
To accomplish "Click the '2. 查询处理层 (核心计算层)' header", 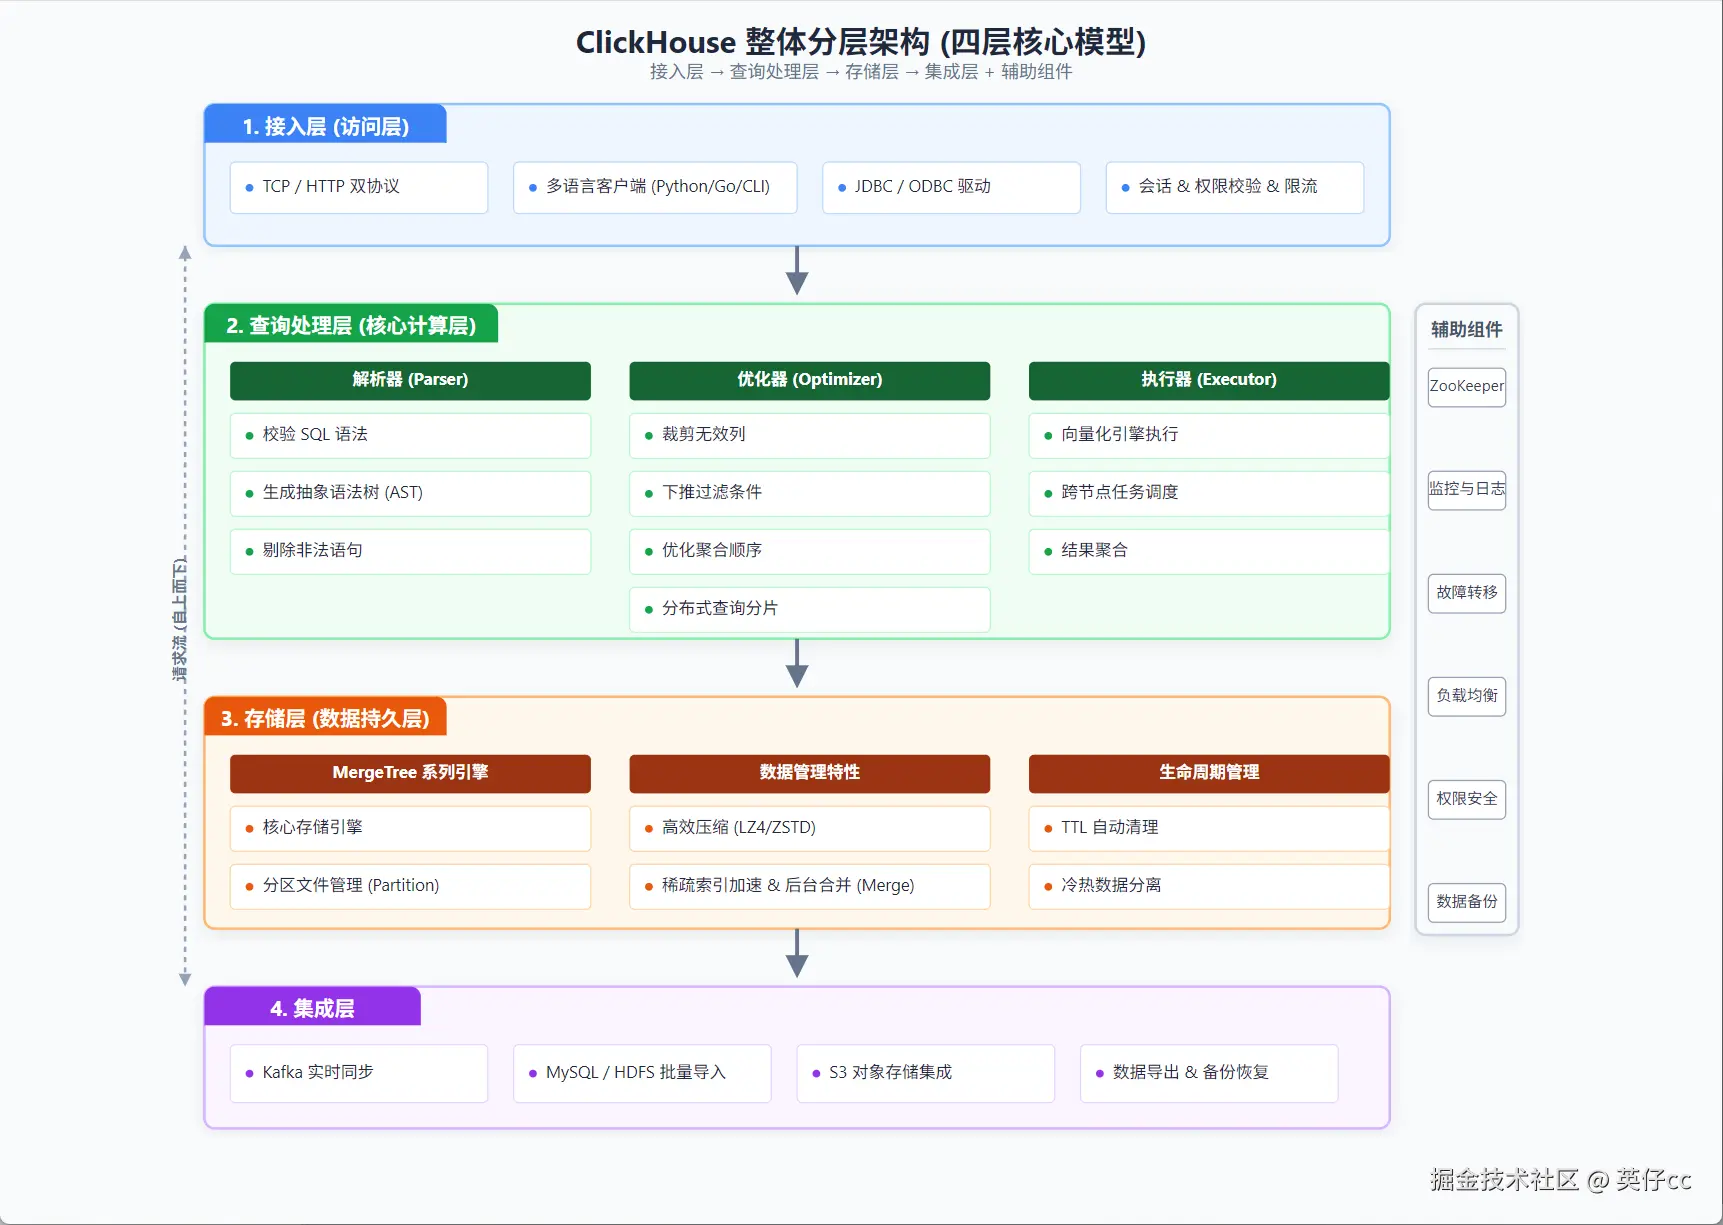I will click(x=351, y=325).
